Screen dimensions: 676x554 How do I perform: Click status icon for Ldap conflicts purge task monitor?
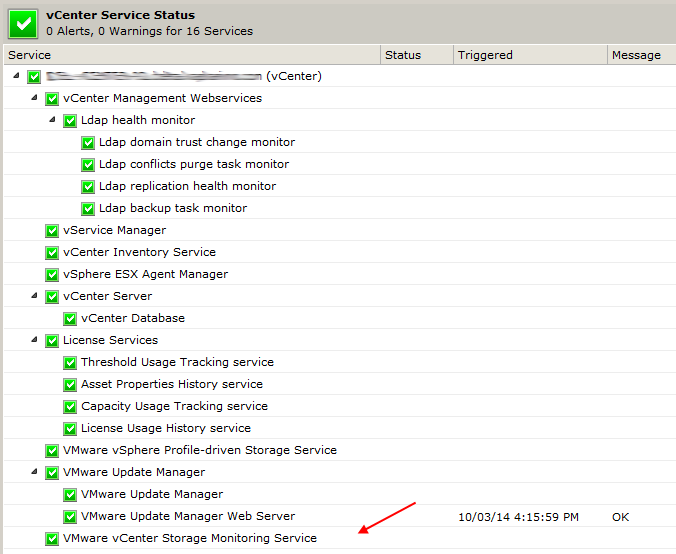click(x=88, y=165)
